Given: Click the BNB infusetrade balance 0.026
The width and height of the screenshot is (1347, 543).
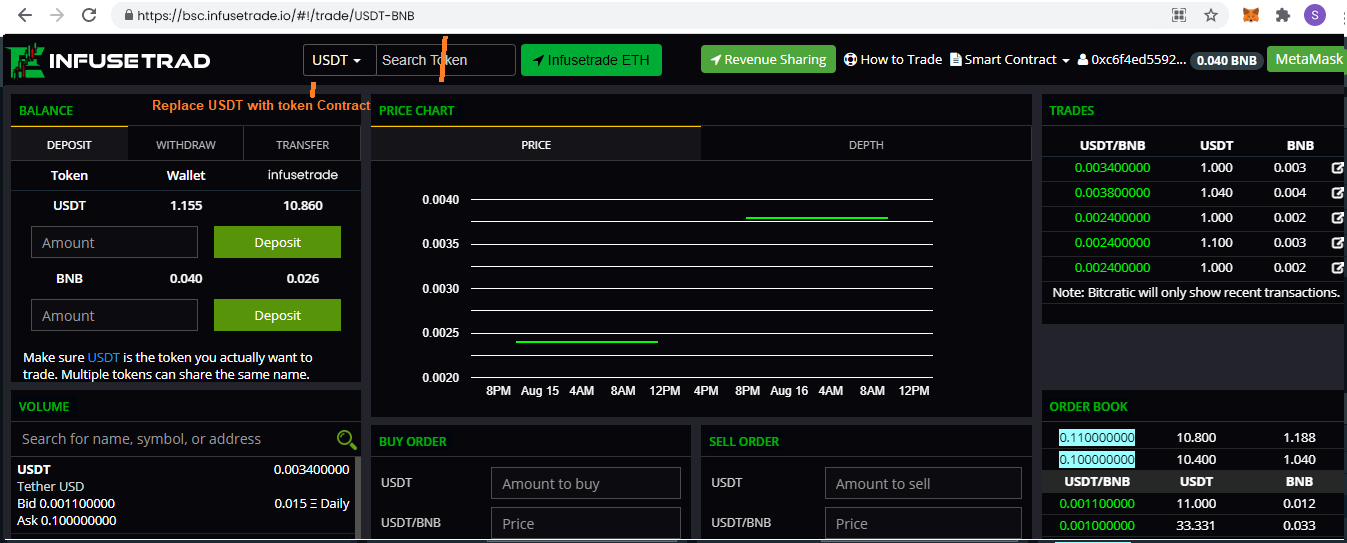Looking at the screenshot, I should (303, 278).
